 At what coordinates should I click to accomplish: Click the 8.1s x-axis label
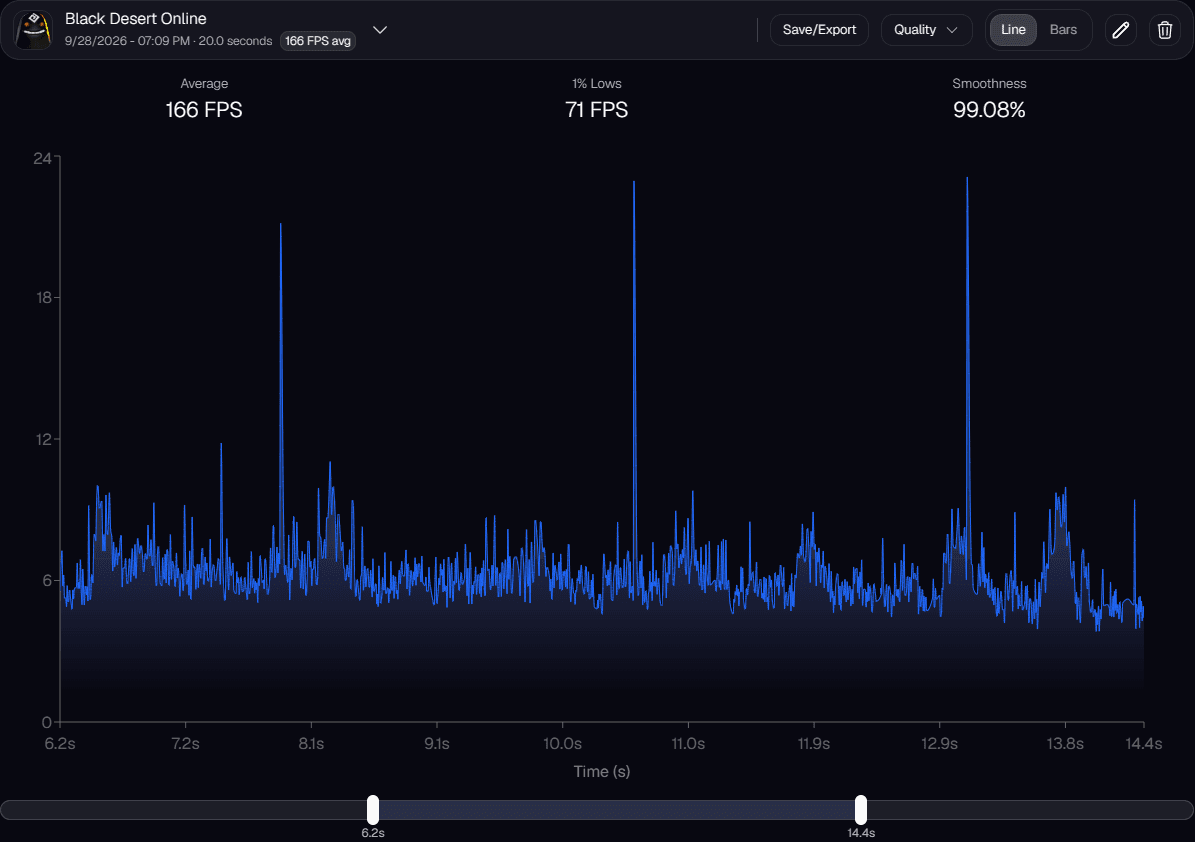pyautogui.click(x=311, y=744)
